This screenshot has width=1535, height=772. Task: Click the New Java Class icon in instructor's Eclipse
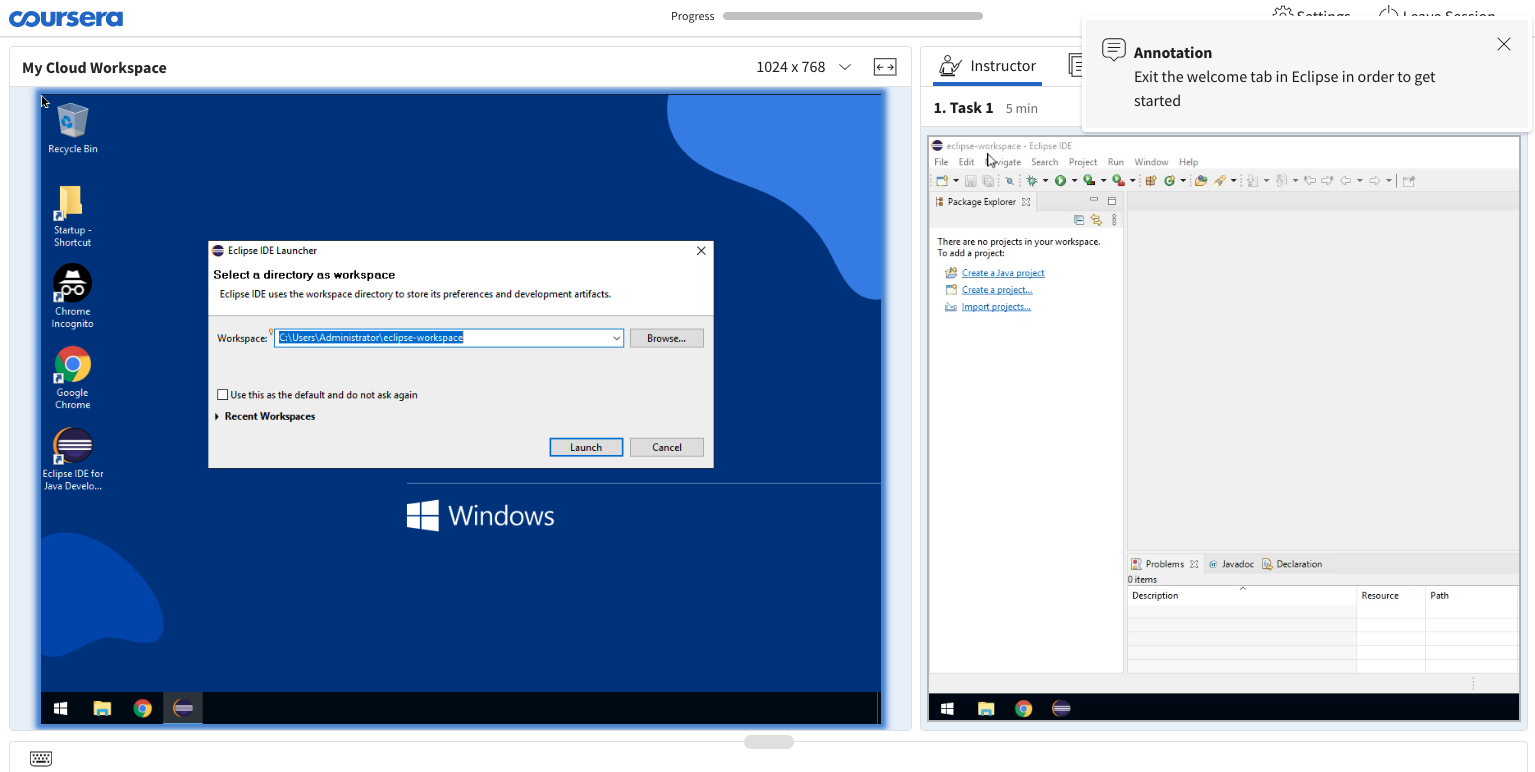[x=1169, y=181]
